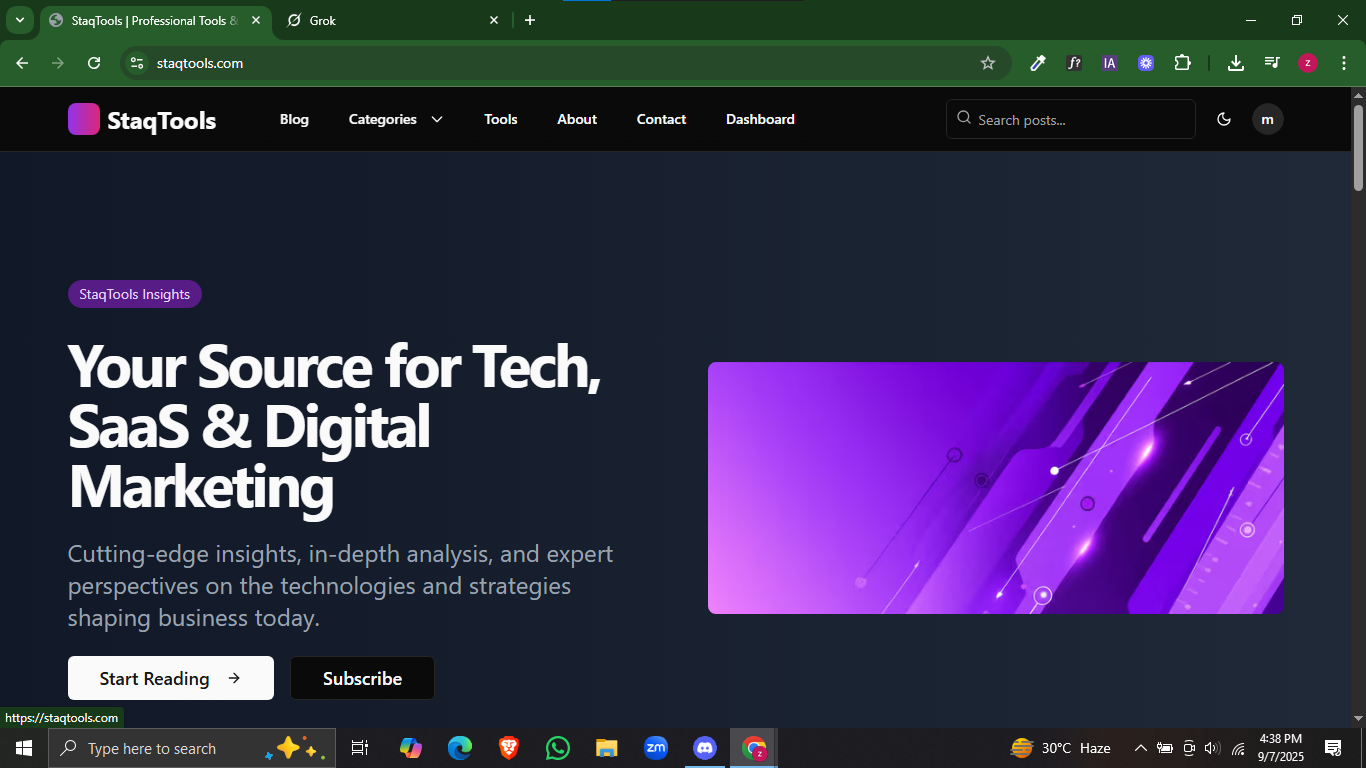Open Discord from the taskbar
The height and width of the screenshot is (768, 1366).
pos(705,748)
